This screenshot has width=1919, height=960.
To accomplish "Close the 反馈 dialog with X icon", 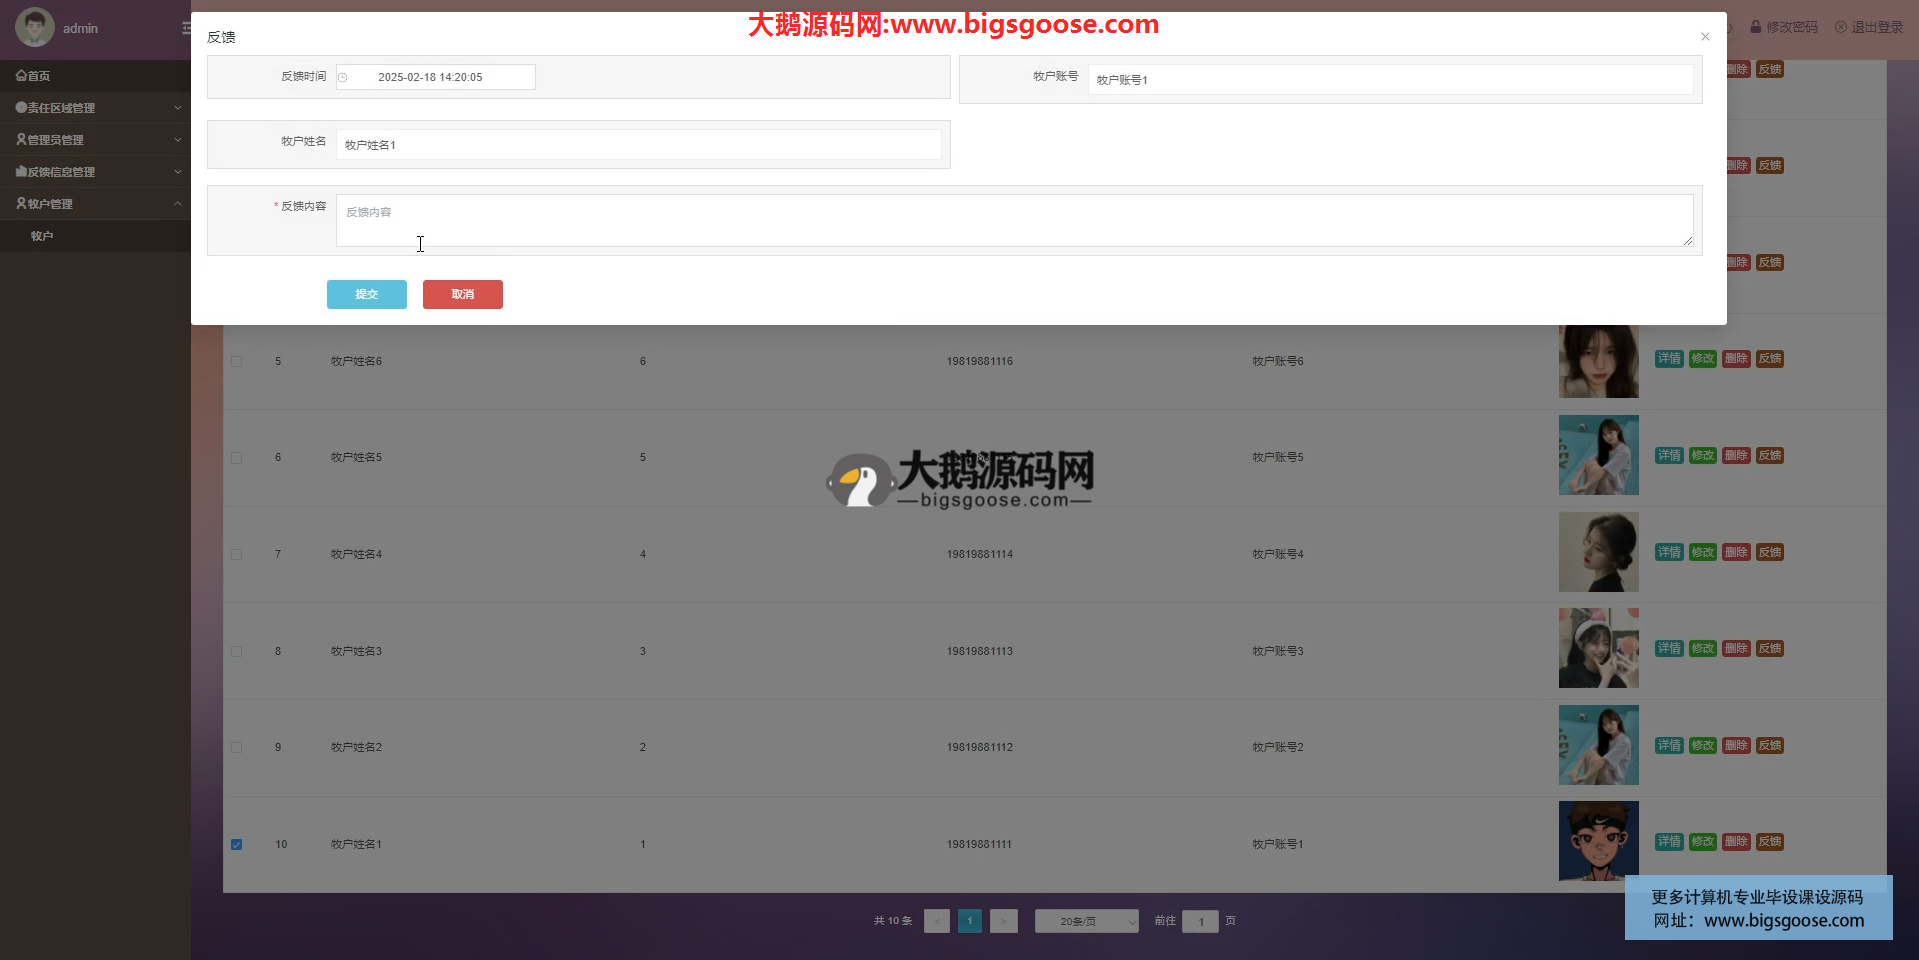I will (1705, 37).
